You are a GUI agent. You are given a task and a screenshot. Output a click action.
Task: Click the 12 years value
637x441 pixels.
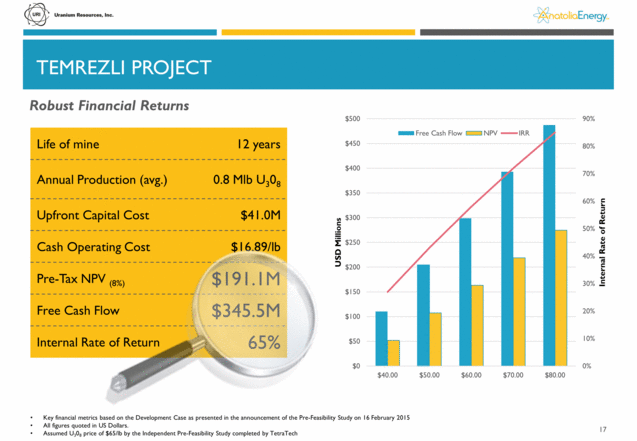tap(259, 144)
